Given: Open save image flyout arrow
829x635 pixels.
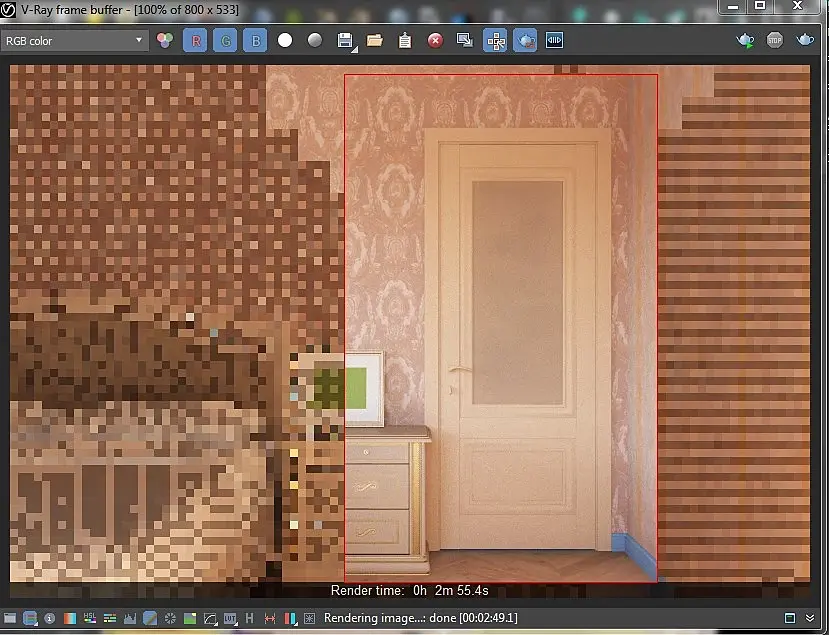Looking at the screenshot, I should point(355,50).
